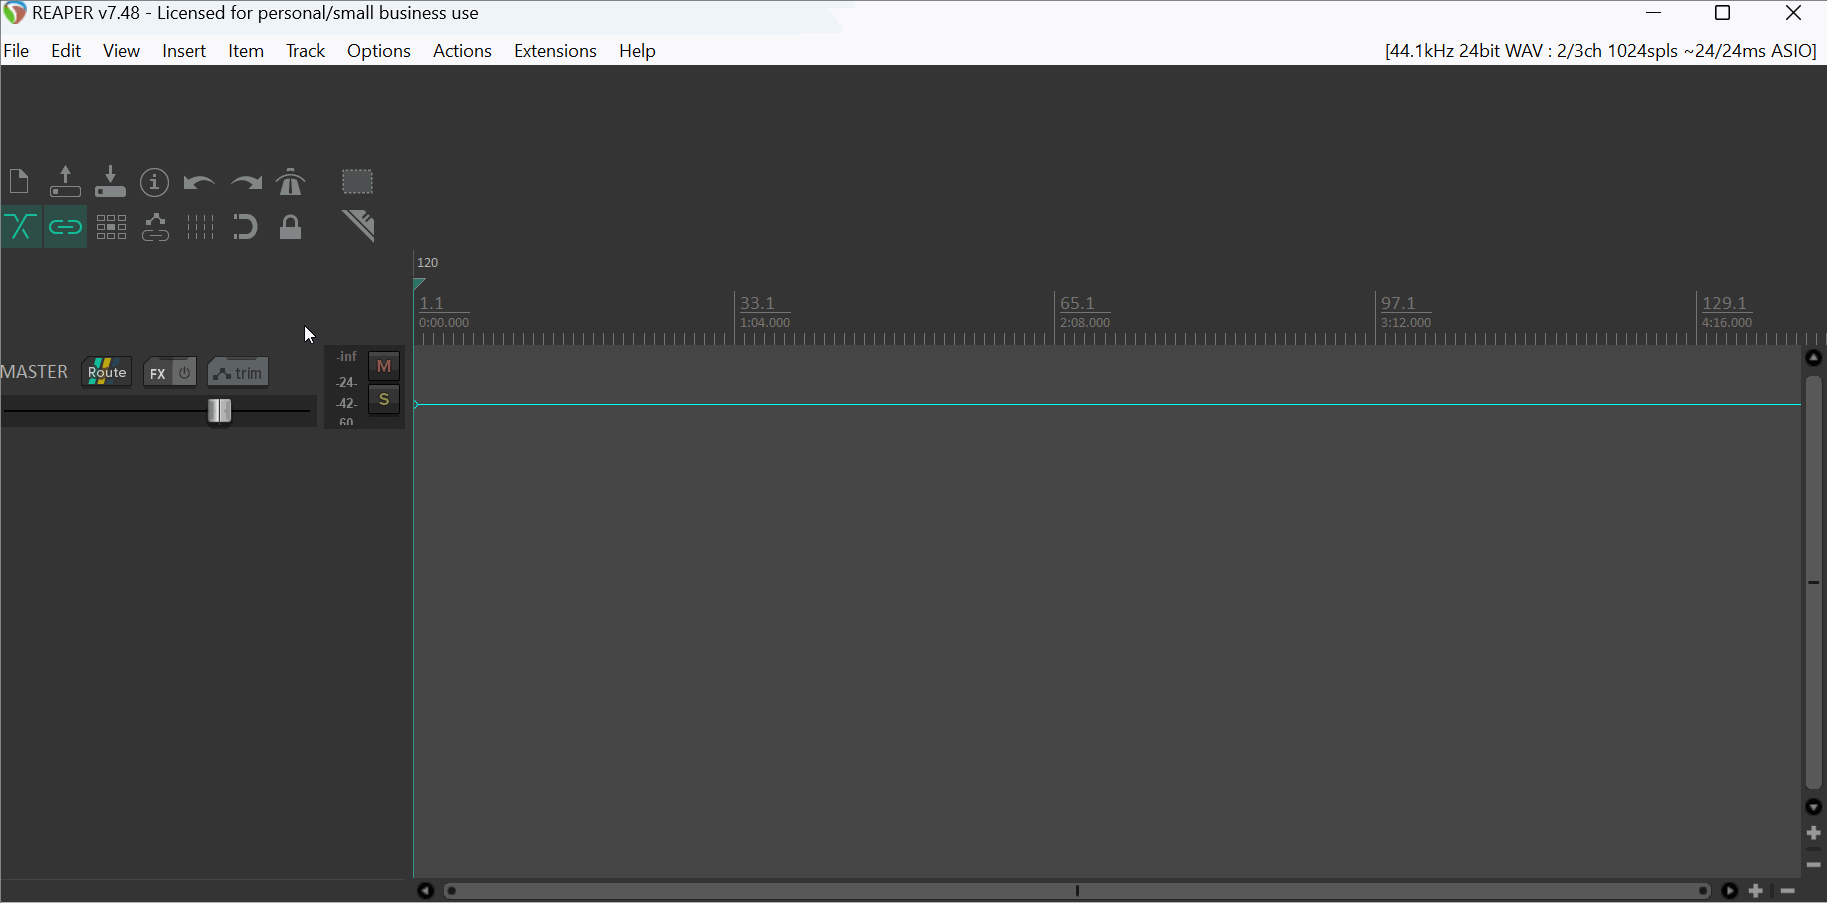Click the horizontal scrollbar left arrow
This screenshot has height=903, width=1827.
(425, 890)
